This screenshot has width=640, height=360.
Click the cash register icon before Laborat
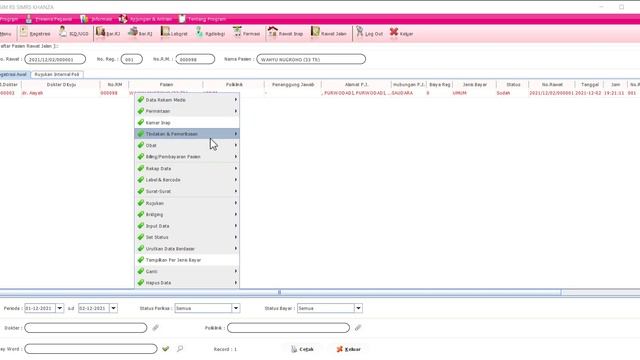tap(140, 33)
